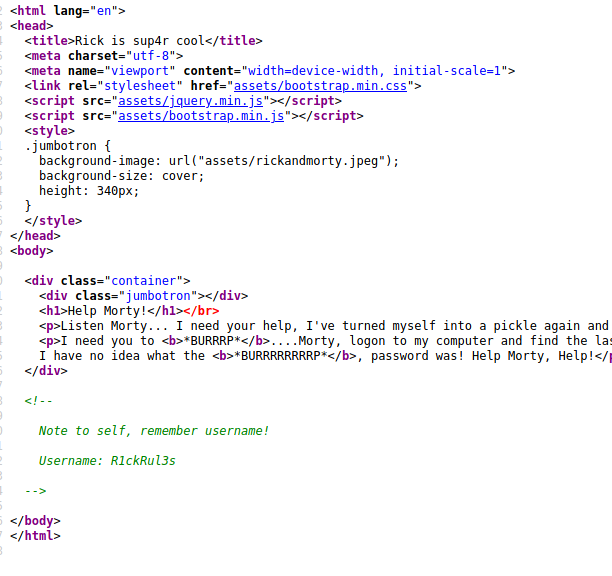This screenshot has width=612, height=576.
Task: Click the opening '<head>' tag
Action: pos(32,26)
